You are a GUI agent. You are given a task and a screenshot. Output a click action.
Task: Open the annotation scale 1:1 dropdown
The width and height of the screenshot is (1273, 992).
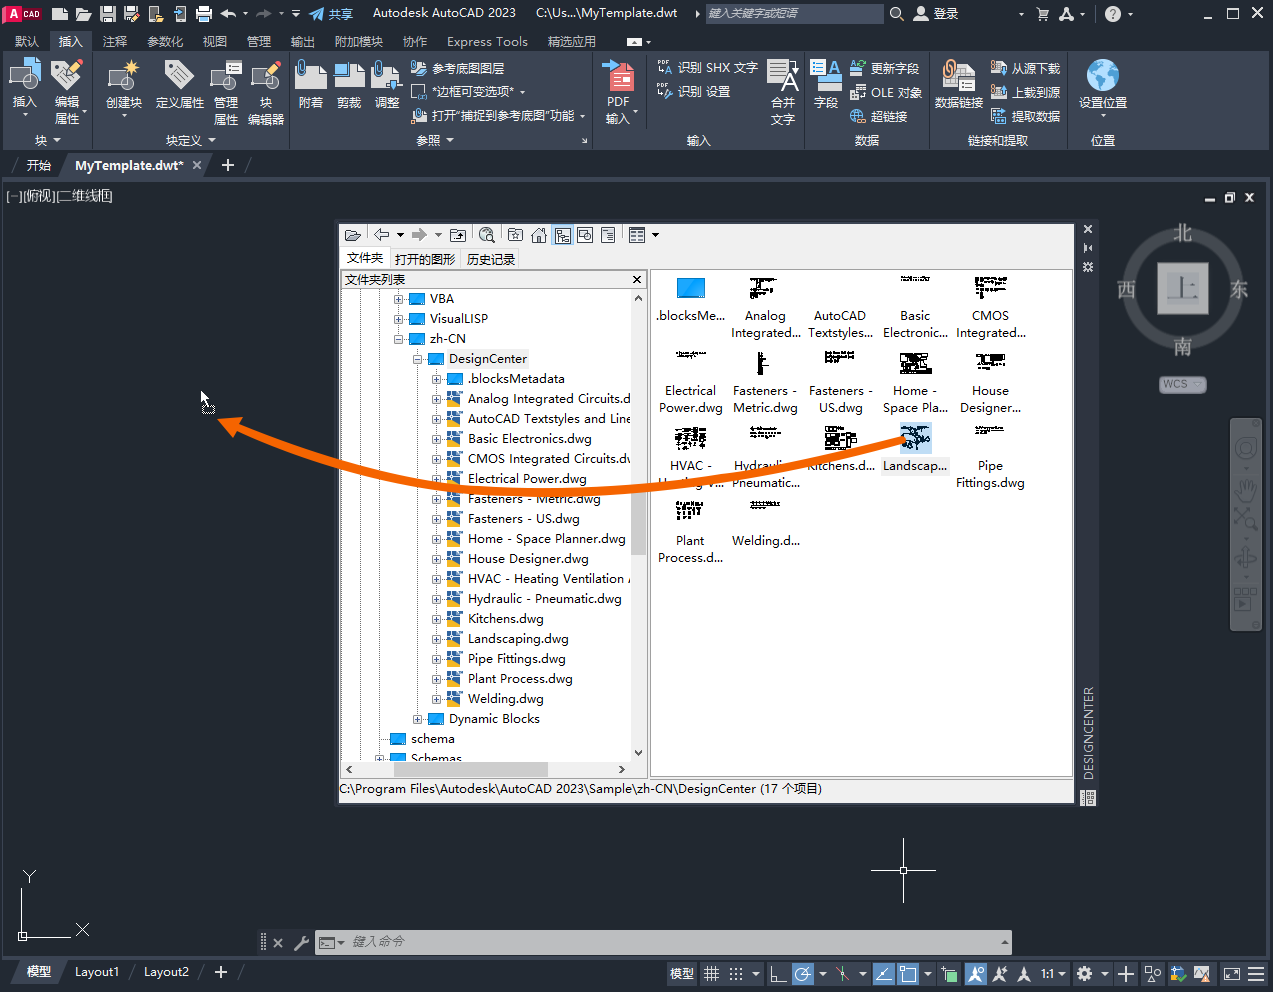pos(1053,973)
